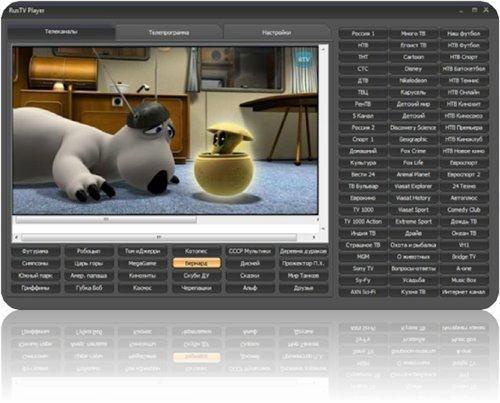Select the MegaGame button
This screenshot has height=403, width=500.
[x=142, y=263]
